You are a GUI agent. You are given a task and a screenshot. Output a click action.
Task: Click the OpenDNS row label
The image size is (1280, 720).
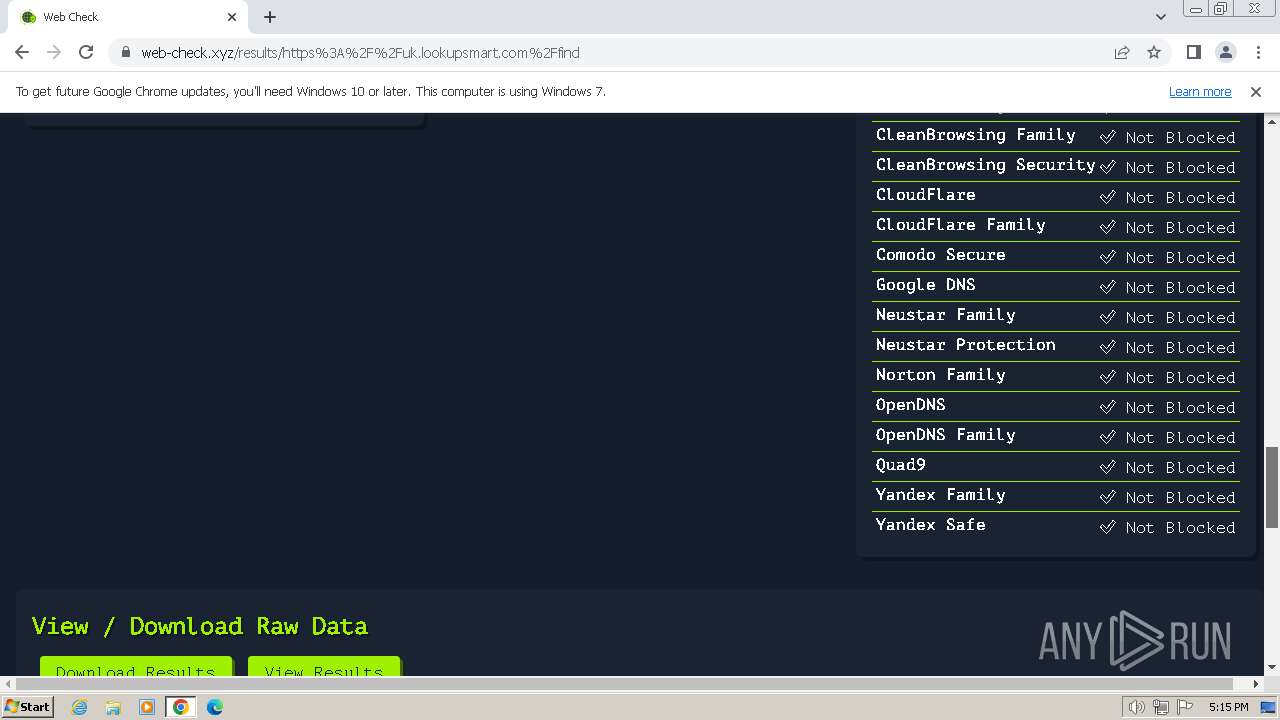(910, 405)
